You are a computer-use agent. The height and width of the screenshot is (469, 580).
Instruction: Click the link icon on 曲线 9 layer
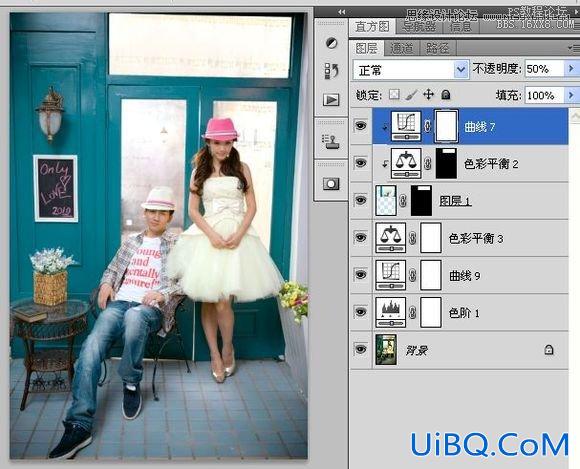[413, 275]
